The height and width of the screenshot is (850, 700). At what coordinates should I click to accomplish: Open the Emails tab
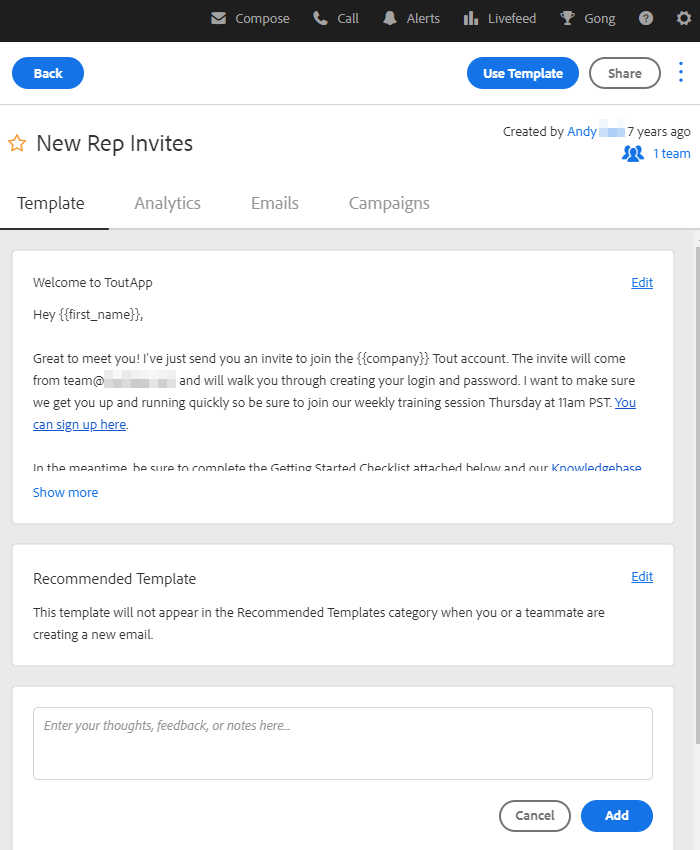pyautogui.click(x=275, y=203)
